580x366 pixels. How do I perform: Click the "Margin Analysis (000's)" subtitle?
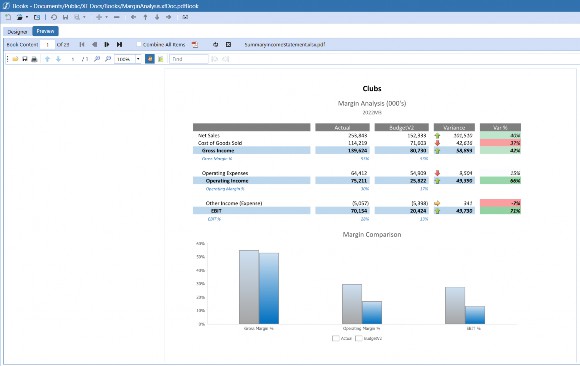(x=372, y=103)
